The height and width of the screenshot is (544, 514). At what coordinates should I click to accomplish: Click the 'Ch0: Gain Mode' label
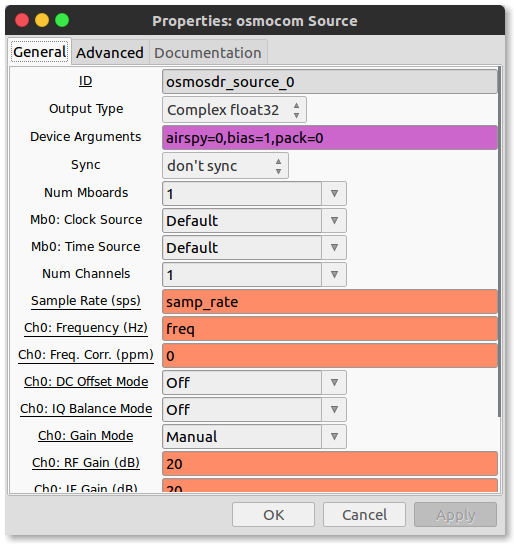coord(86,436)
